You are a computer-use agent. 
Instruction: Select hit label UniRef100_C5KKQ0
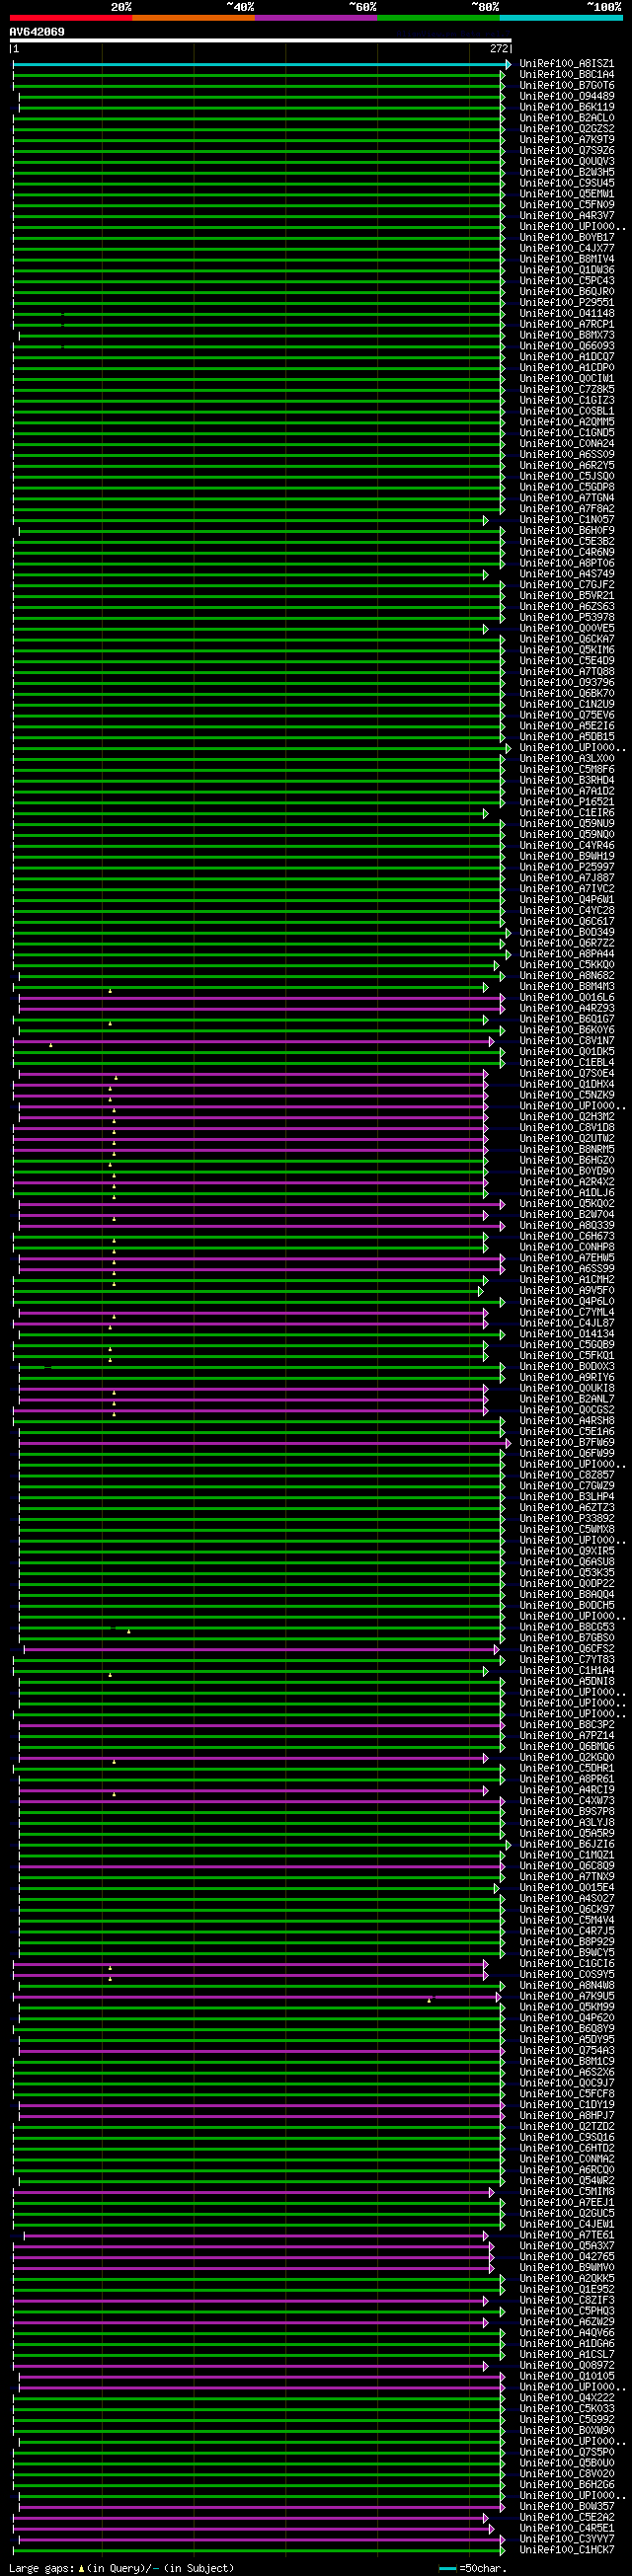pyautogui.click(x=567, y=966)
